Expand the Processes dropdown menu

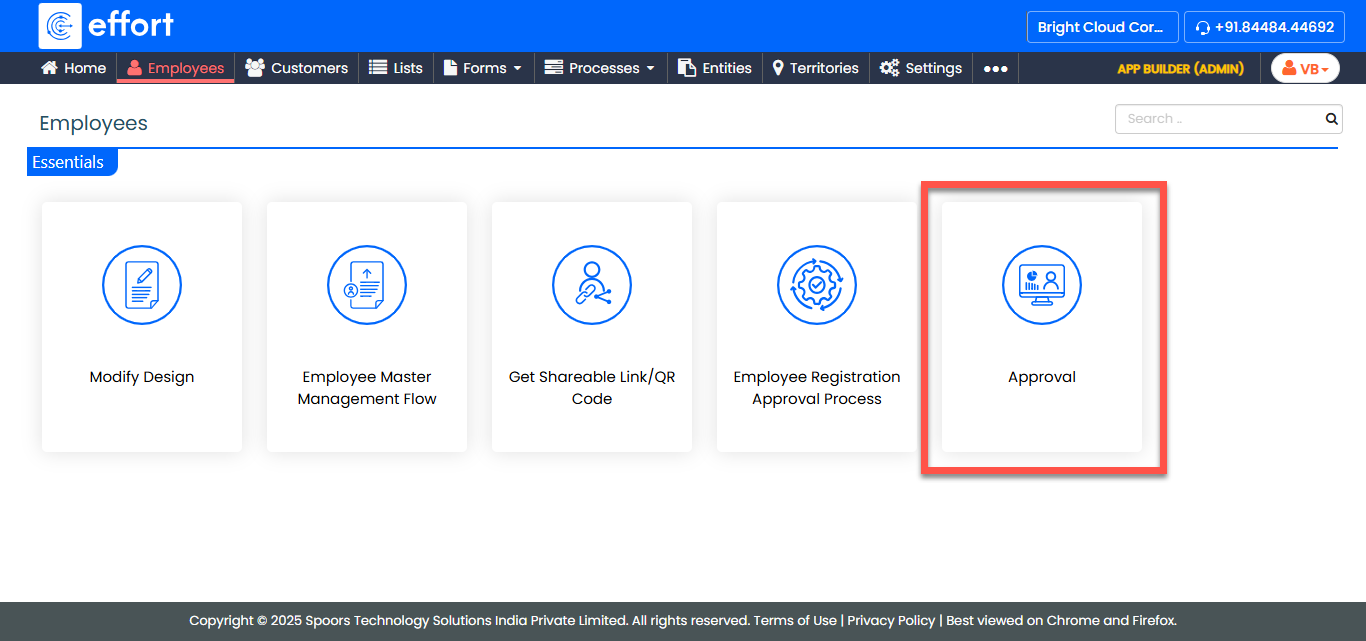tap(600, 68)
